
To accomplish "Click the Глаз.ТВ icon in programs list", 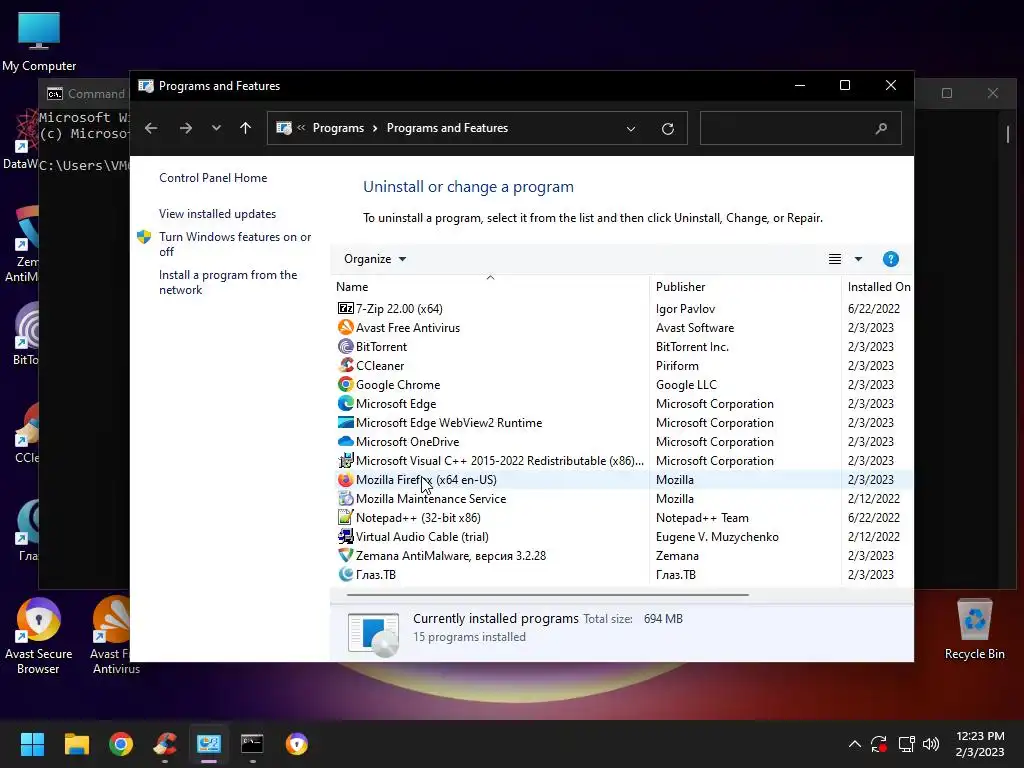I will tap(345, 574).
